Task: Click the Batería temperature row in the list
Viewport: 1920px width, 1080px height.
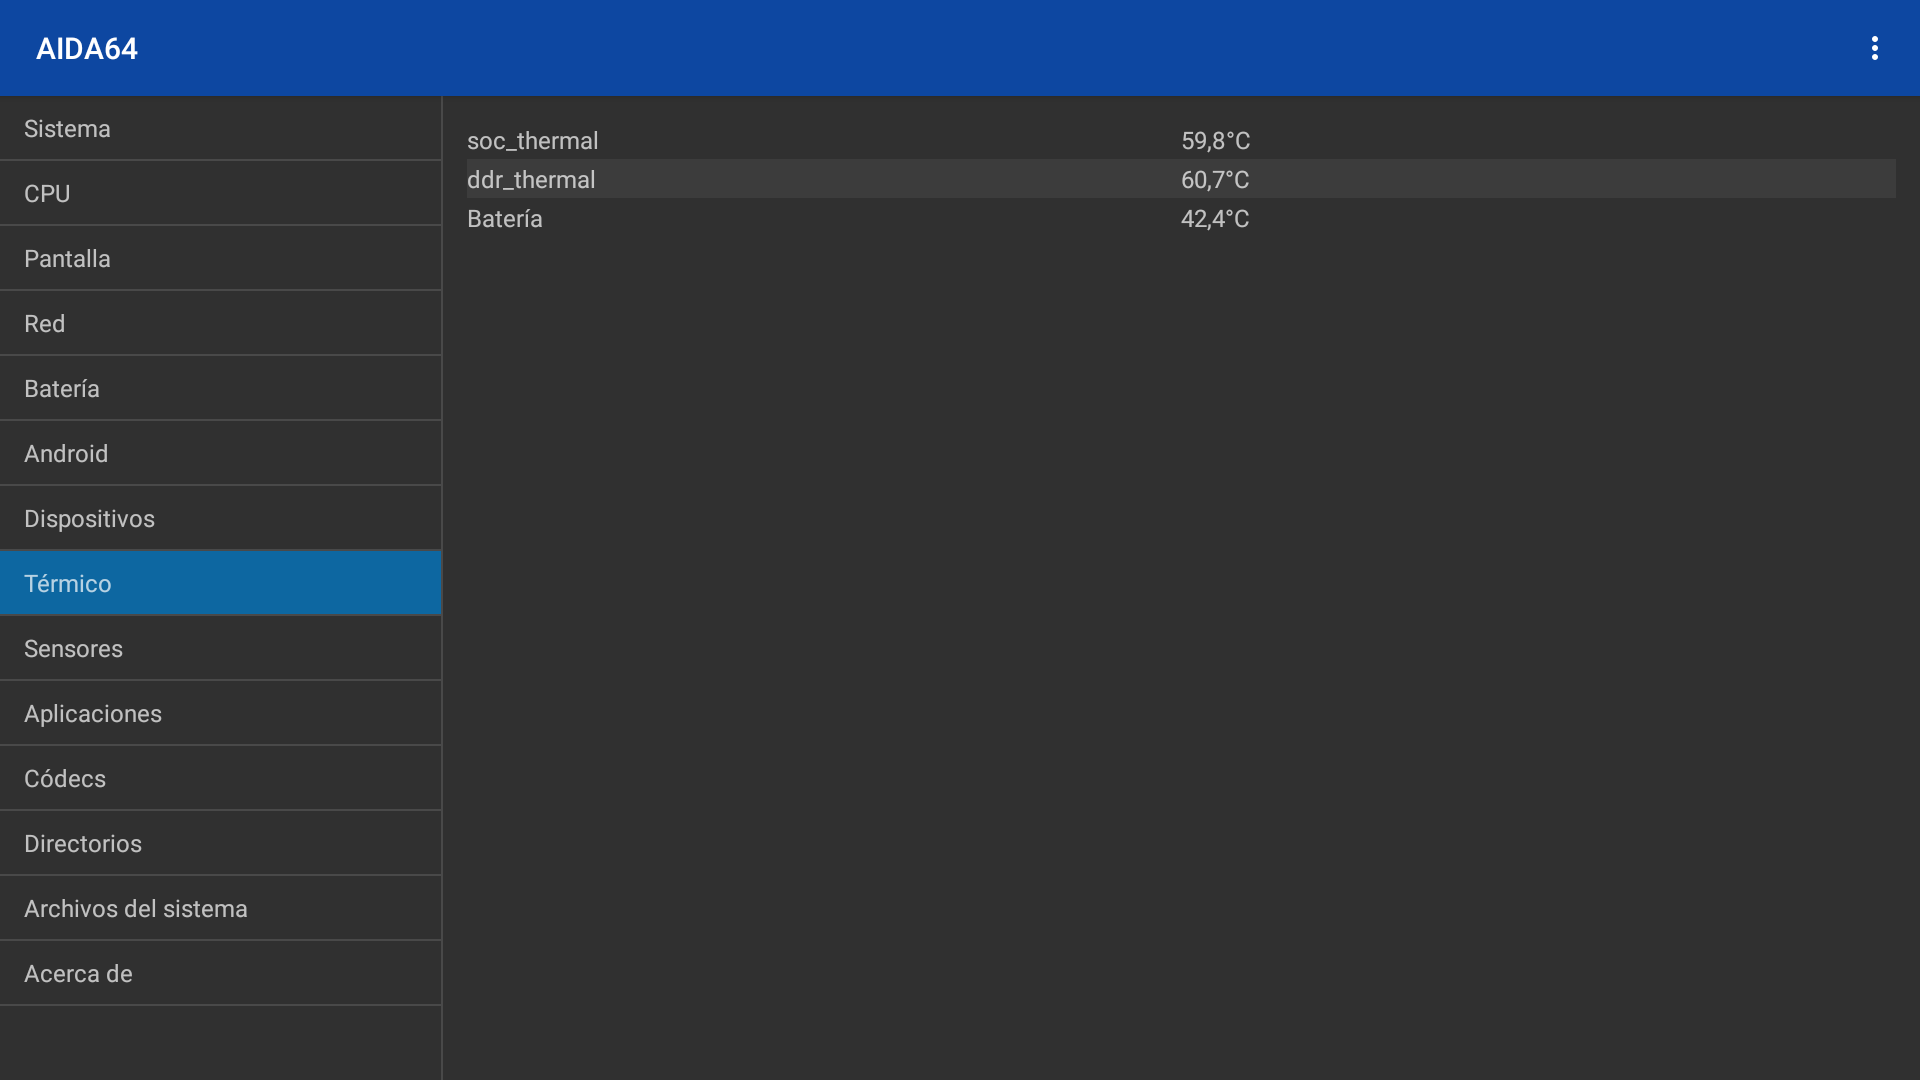Action: (x=1180, y=219)
